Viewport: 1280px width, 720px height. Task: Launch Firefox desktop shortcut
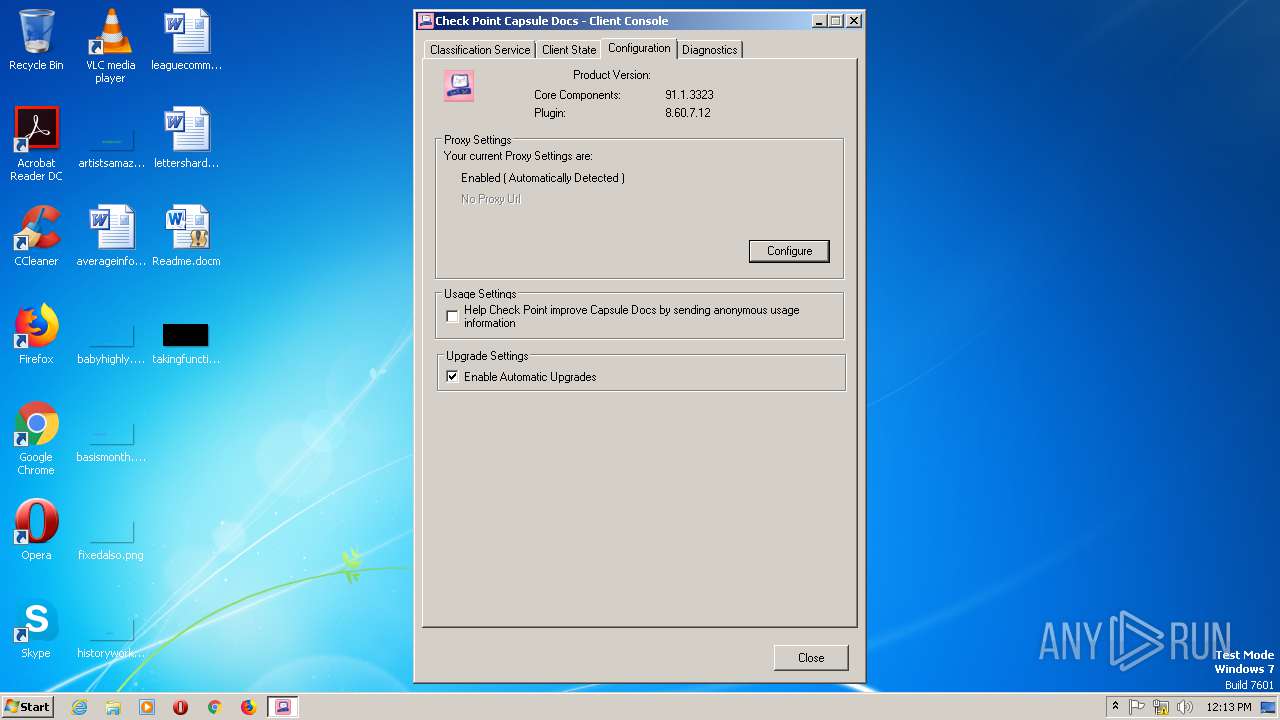pyautogui.click(x=36, y=335)
